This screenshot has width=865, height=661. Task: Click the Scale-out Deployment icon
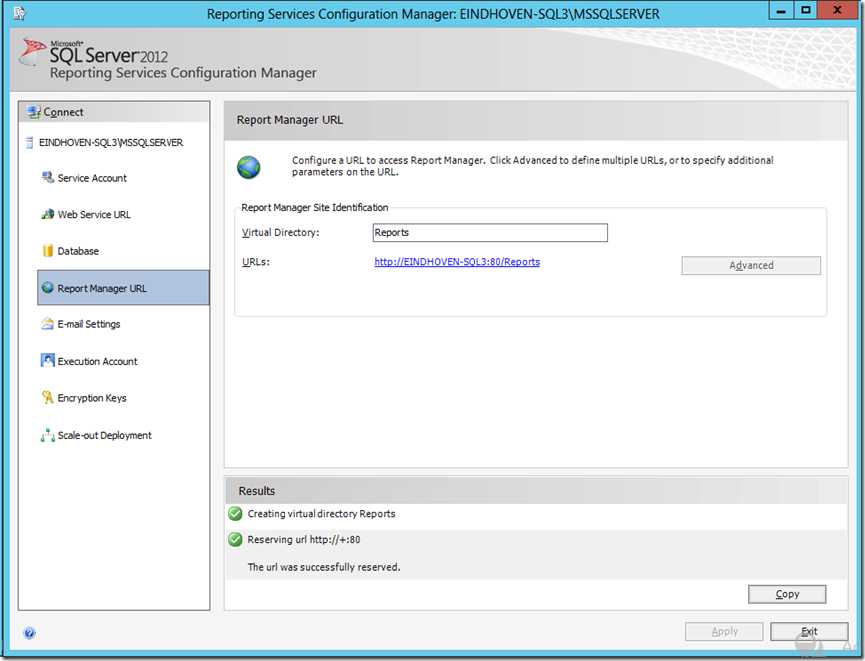[47, 435]
